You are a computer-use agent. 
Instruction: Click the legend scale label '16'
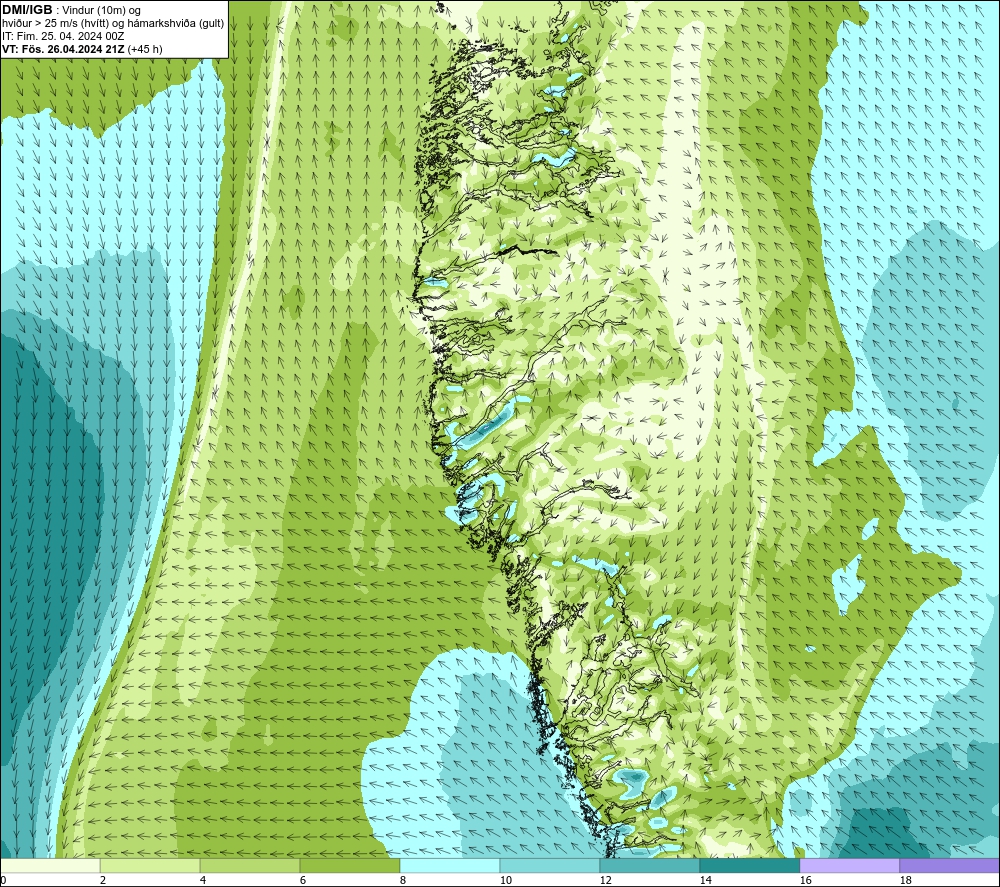coord(805,880)
